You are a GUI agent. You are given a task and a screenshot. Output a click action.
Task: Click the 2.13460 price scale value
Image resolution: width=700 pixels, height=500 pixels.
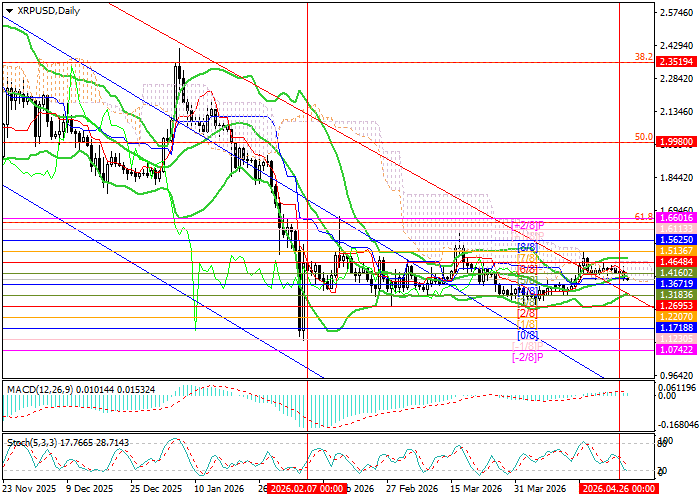(x=677, y=112)
